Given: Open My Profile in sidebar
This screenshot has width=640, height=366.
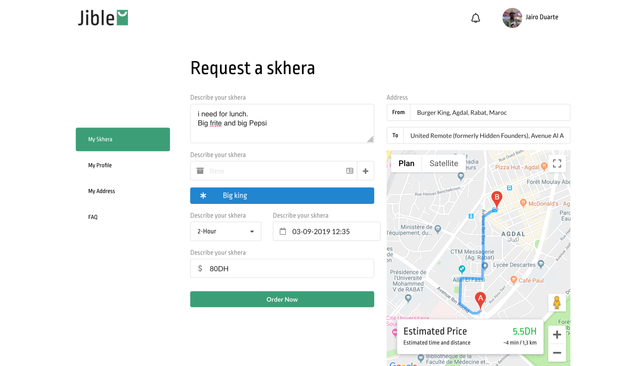Looking at the screenshot, I should [100, 165].
